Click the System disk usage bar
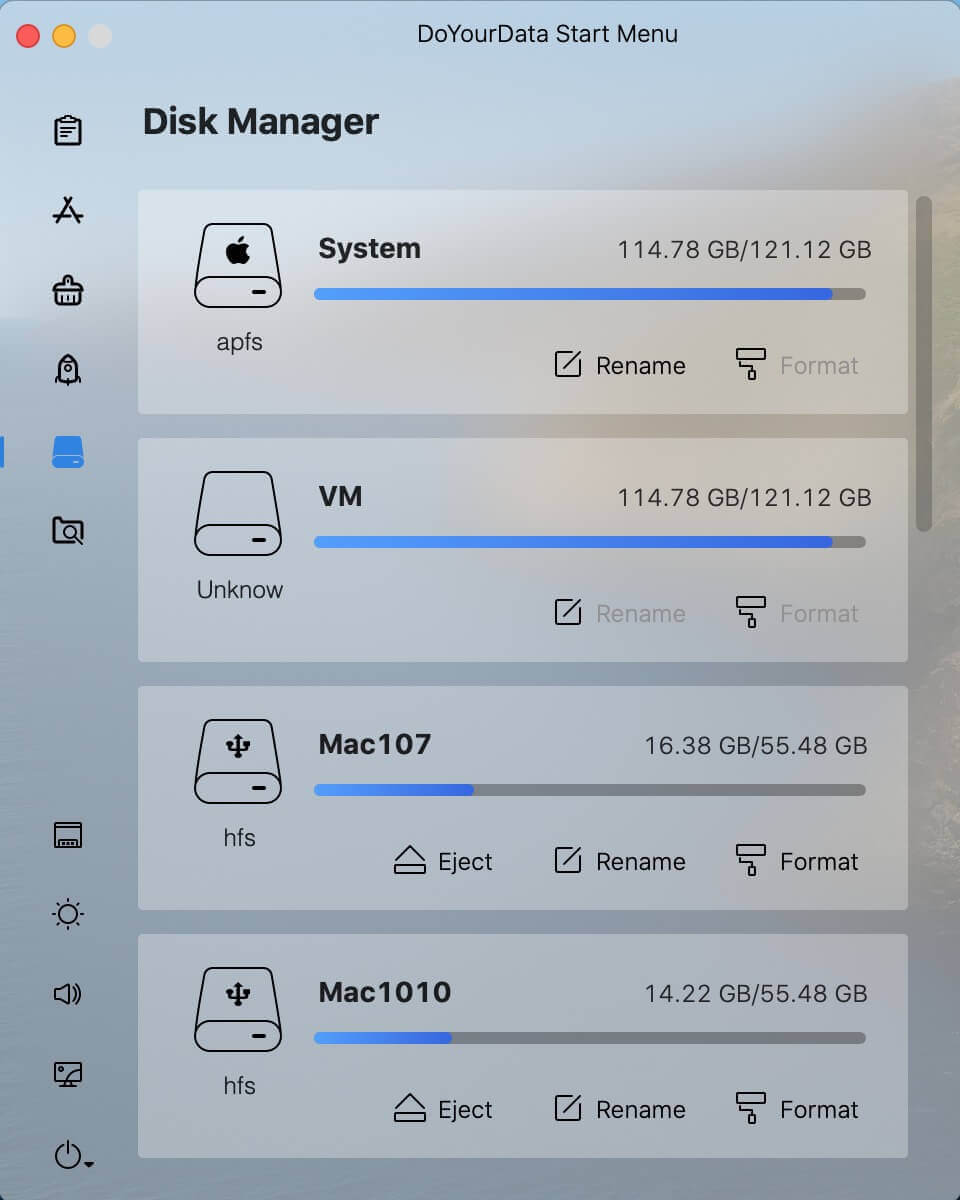The image size is (960, 1200). point(589,294)
